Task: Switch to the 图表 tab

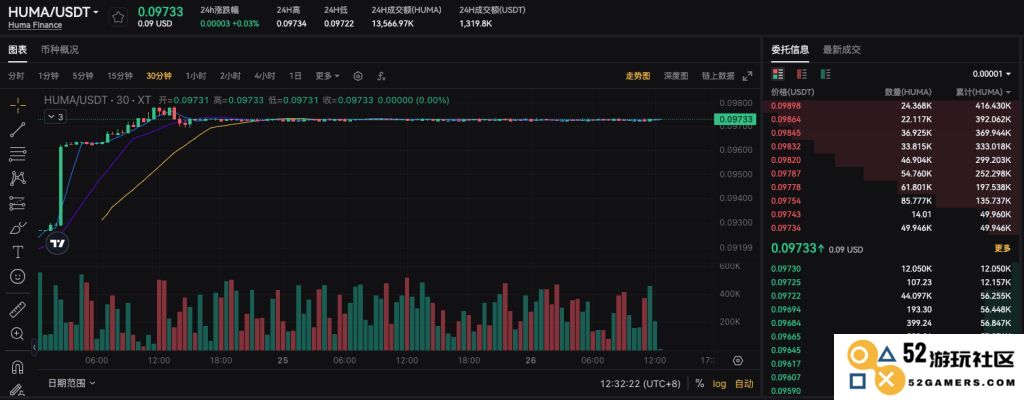Action: point(18,50)
